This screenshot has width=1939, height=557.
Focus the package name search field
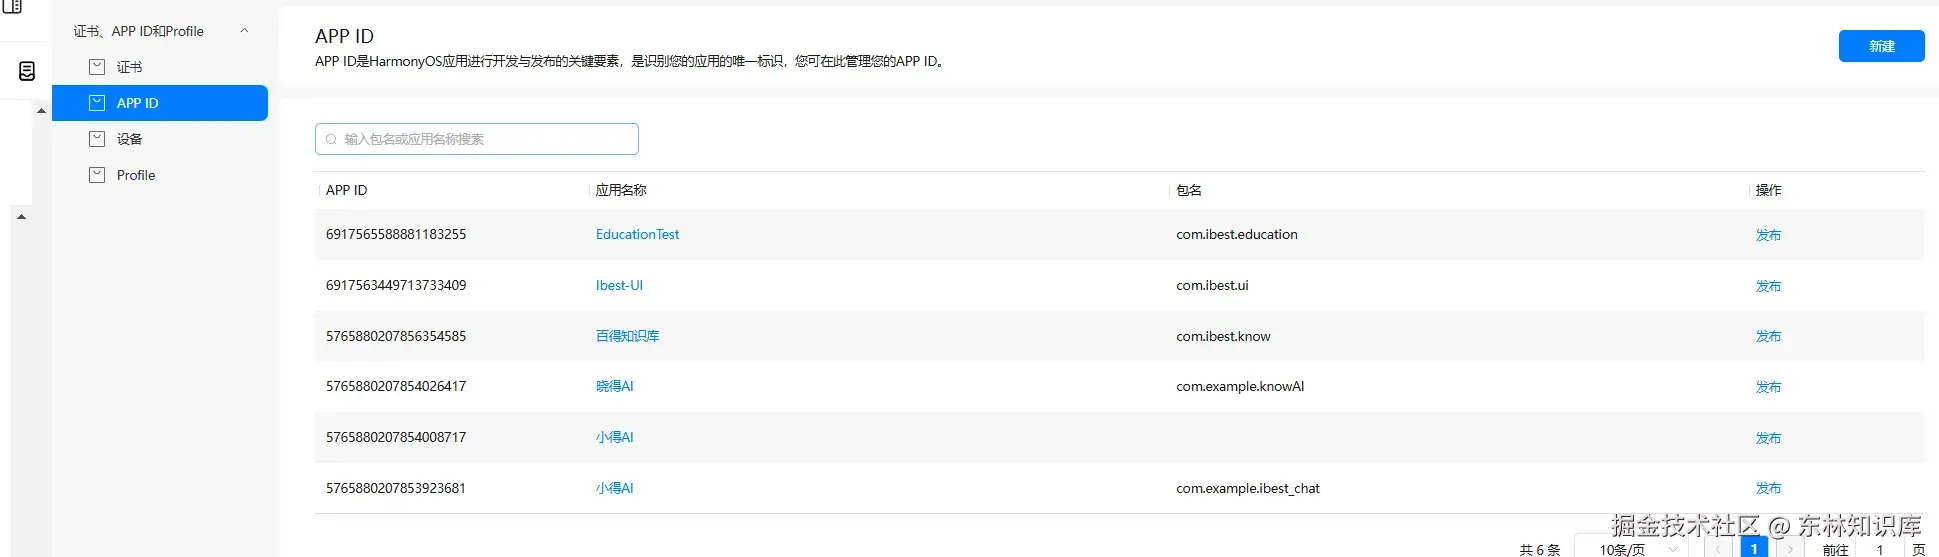[477, 139]
